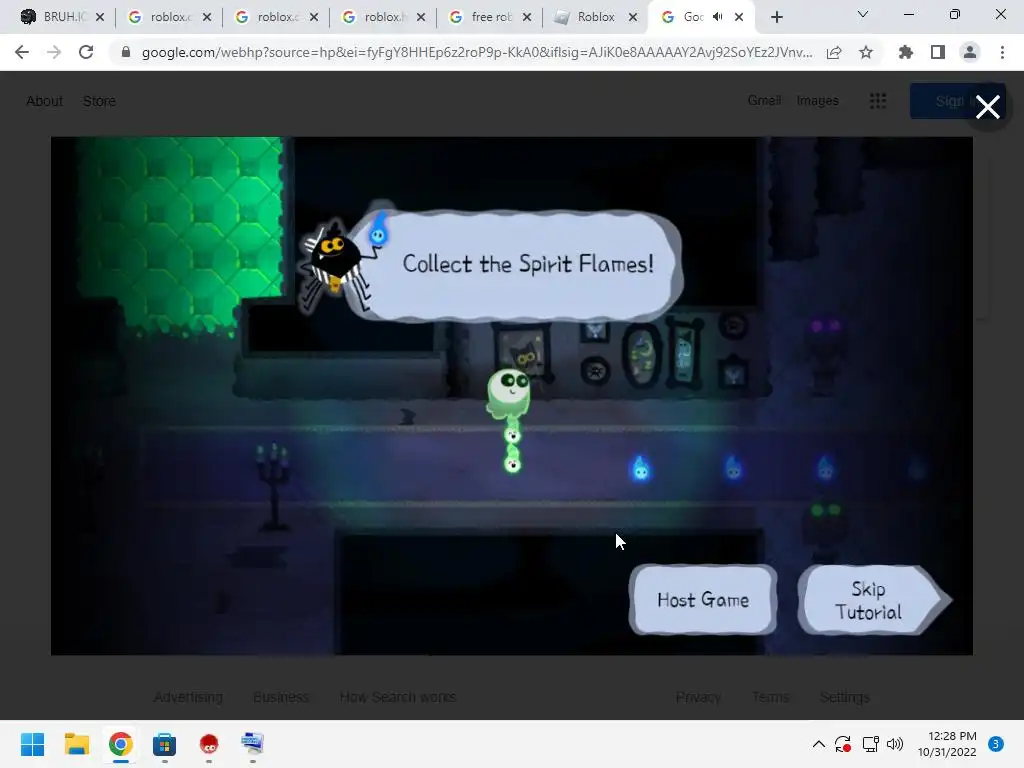
Task: Open How Search works link
Action: [x=398, y=697]
